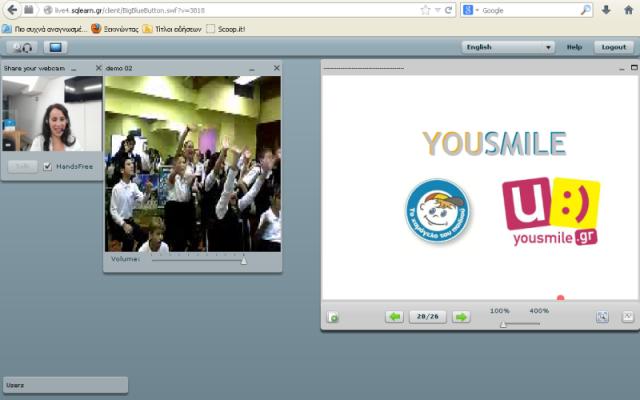Go to the browser home page icon
Viewport: 640px width, 400px height.
[x=629, y=10]
